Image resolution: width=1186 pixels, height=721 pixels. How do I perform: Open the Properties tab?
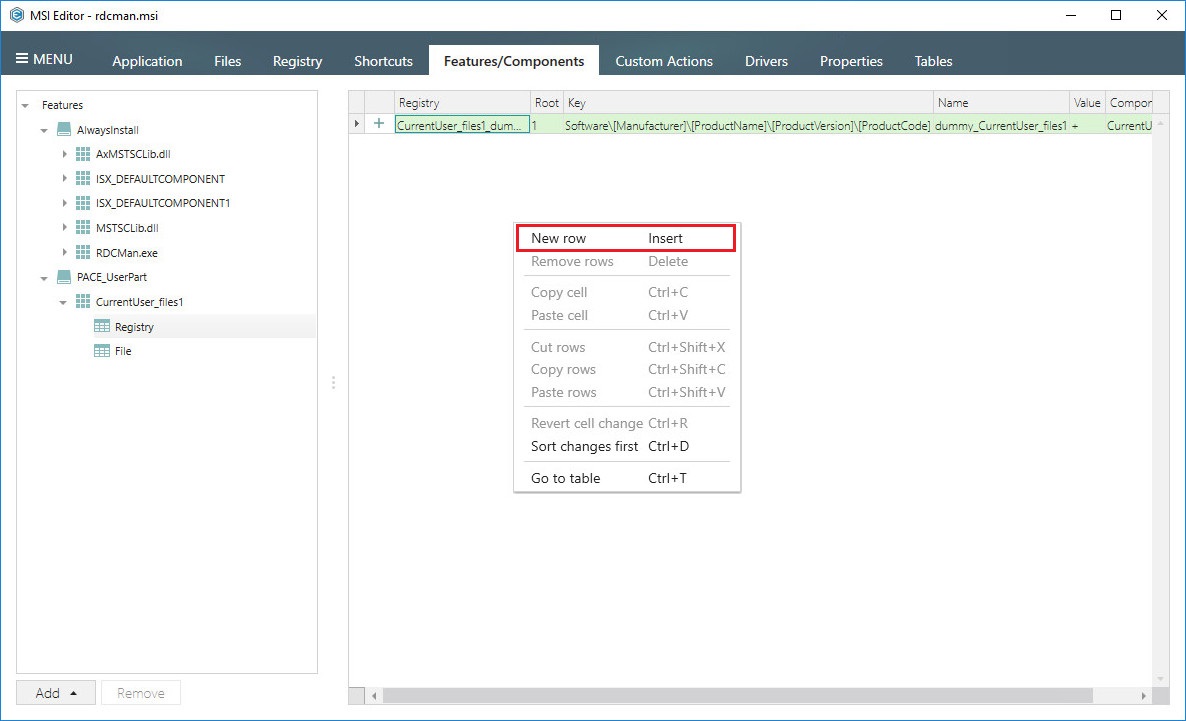tap(851, 61)
